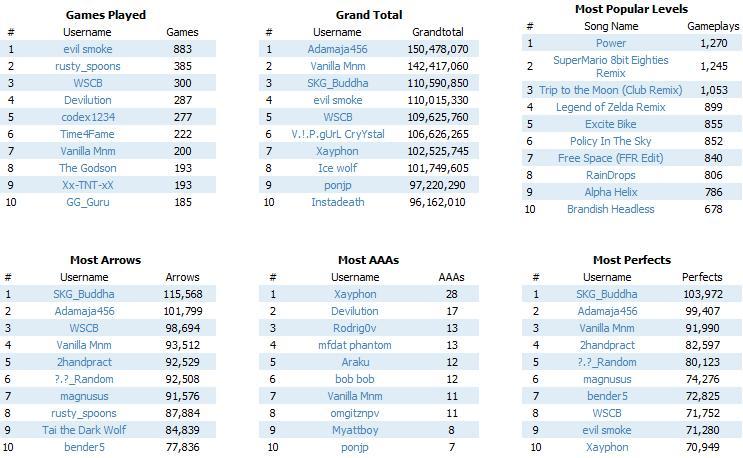Click rusty_spoons in Games Played table
Image resolution: width=743 pixels, height=458 pixels.
[x=88, y=66]
